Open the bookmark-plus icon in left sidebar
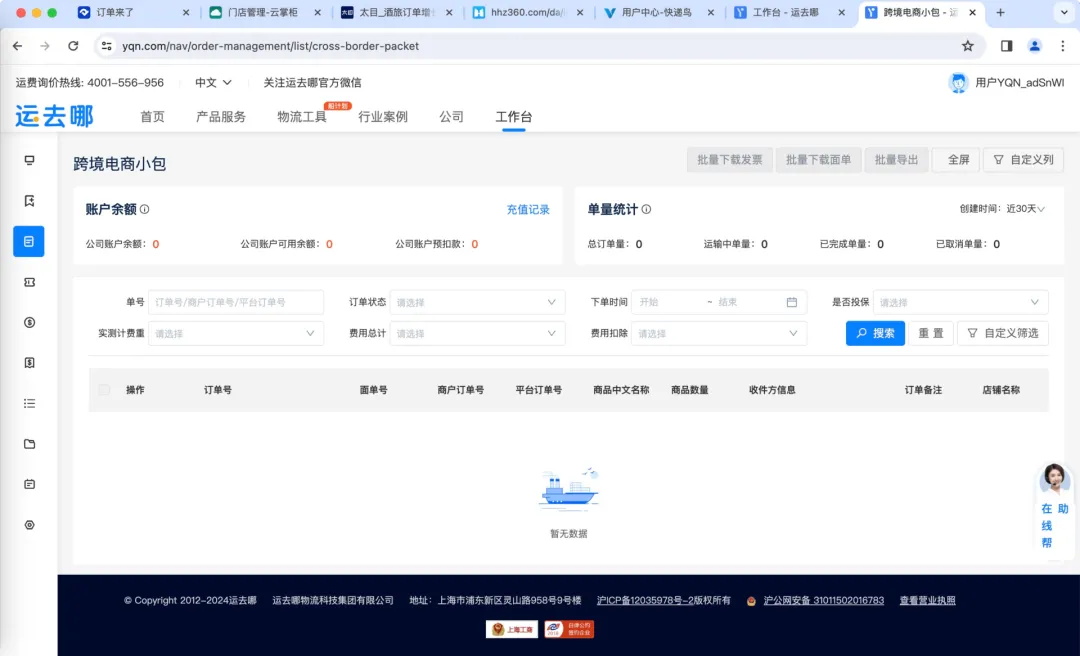 (29, 201)
